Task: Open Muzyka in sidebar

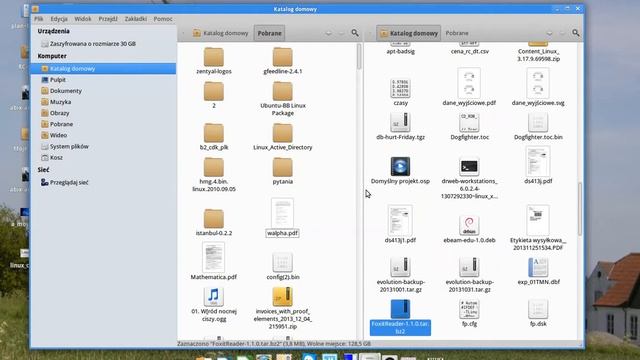Action: [56, 102]
